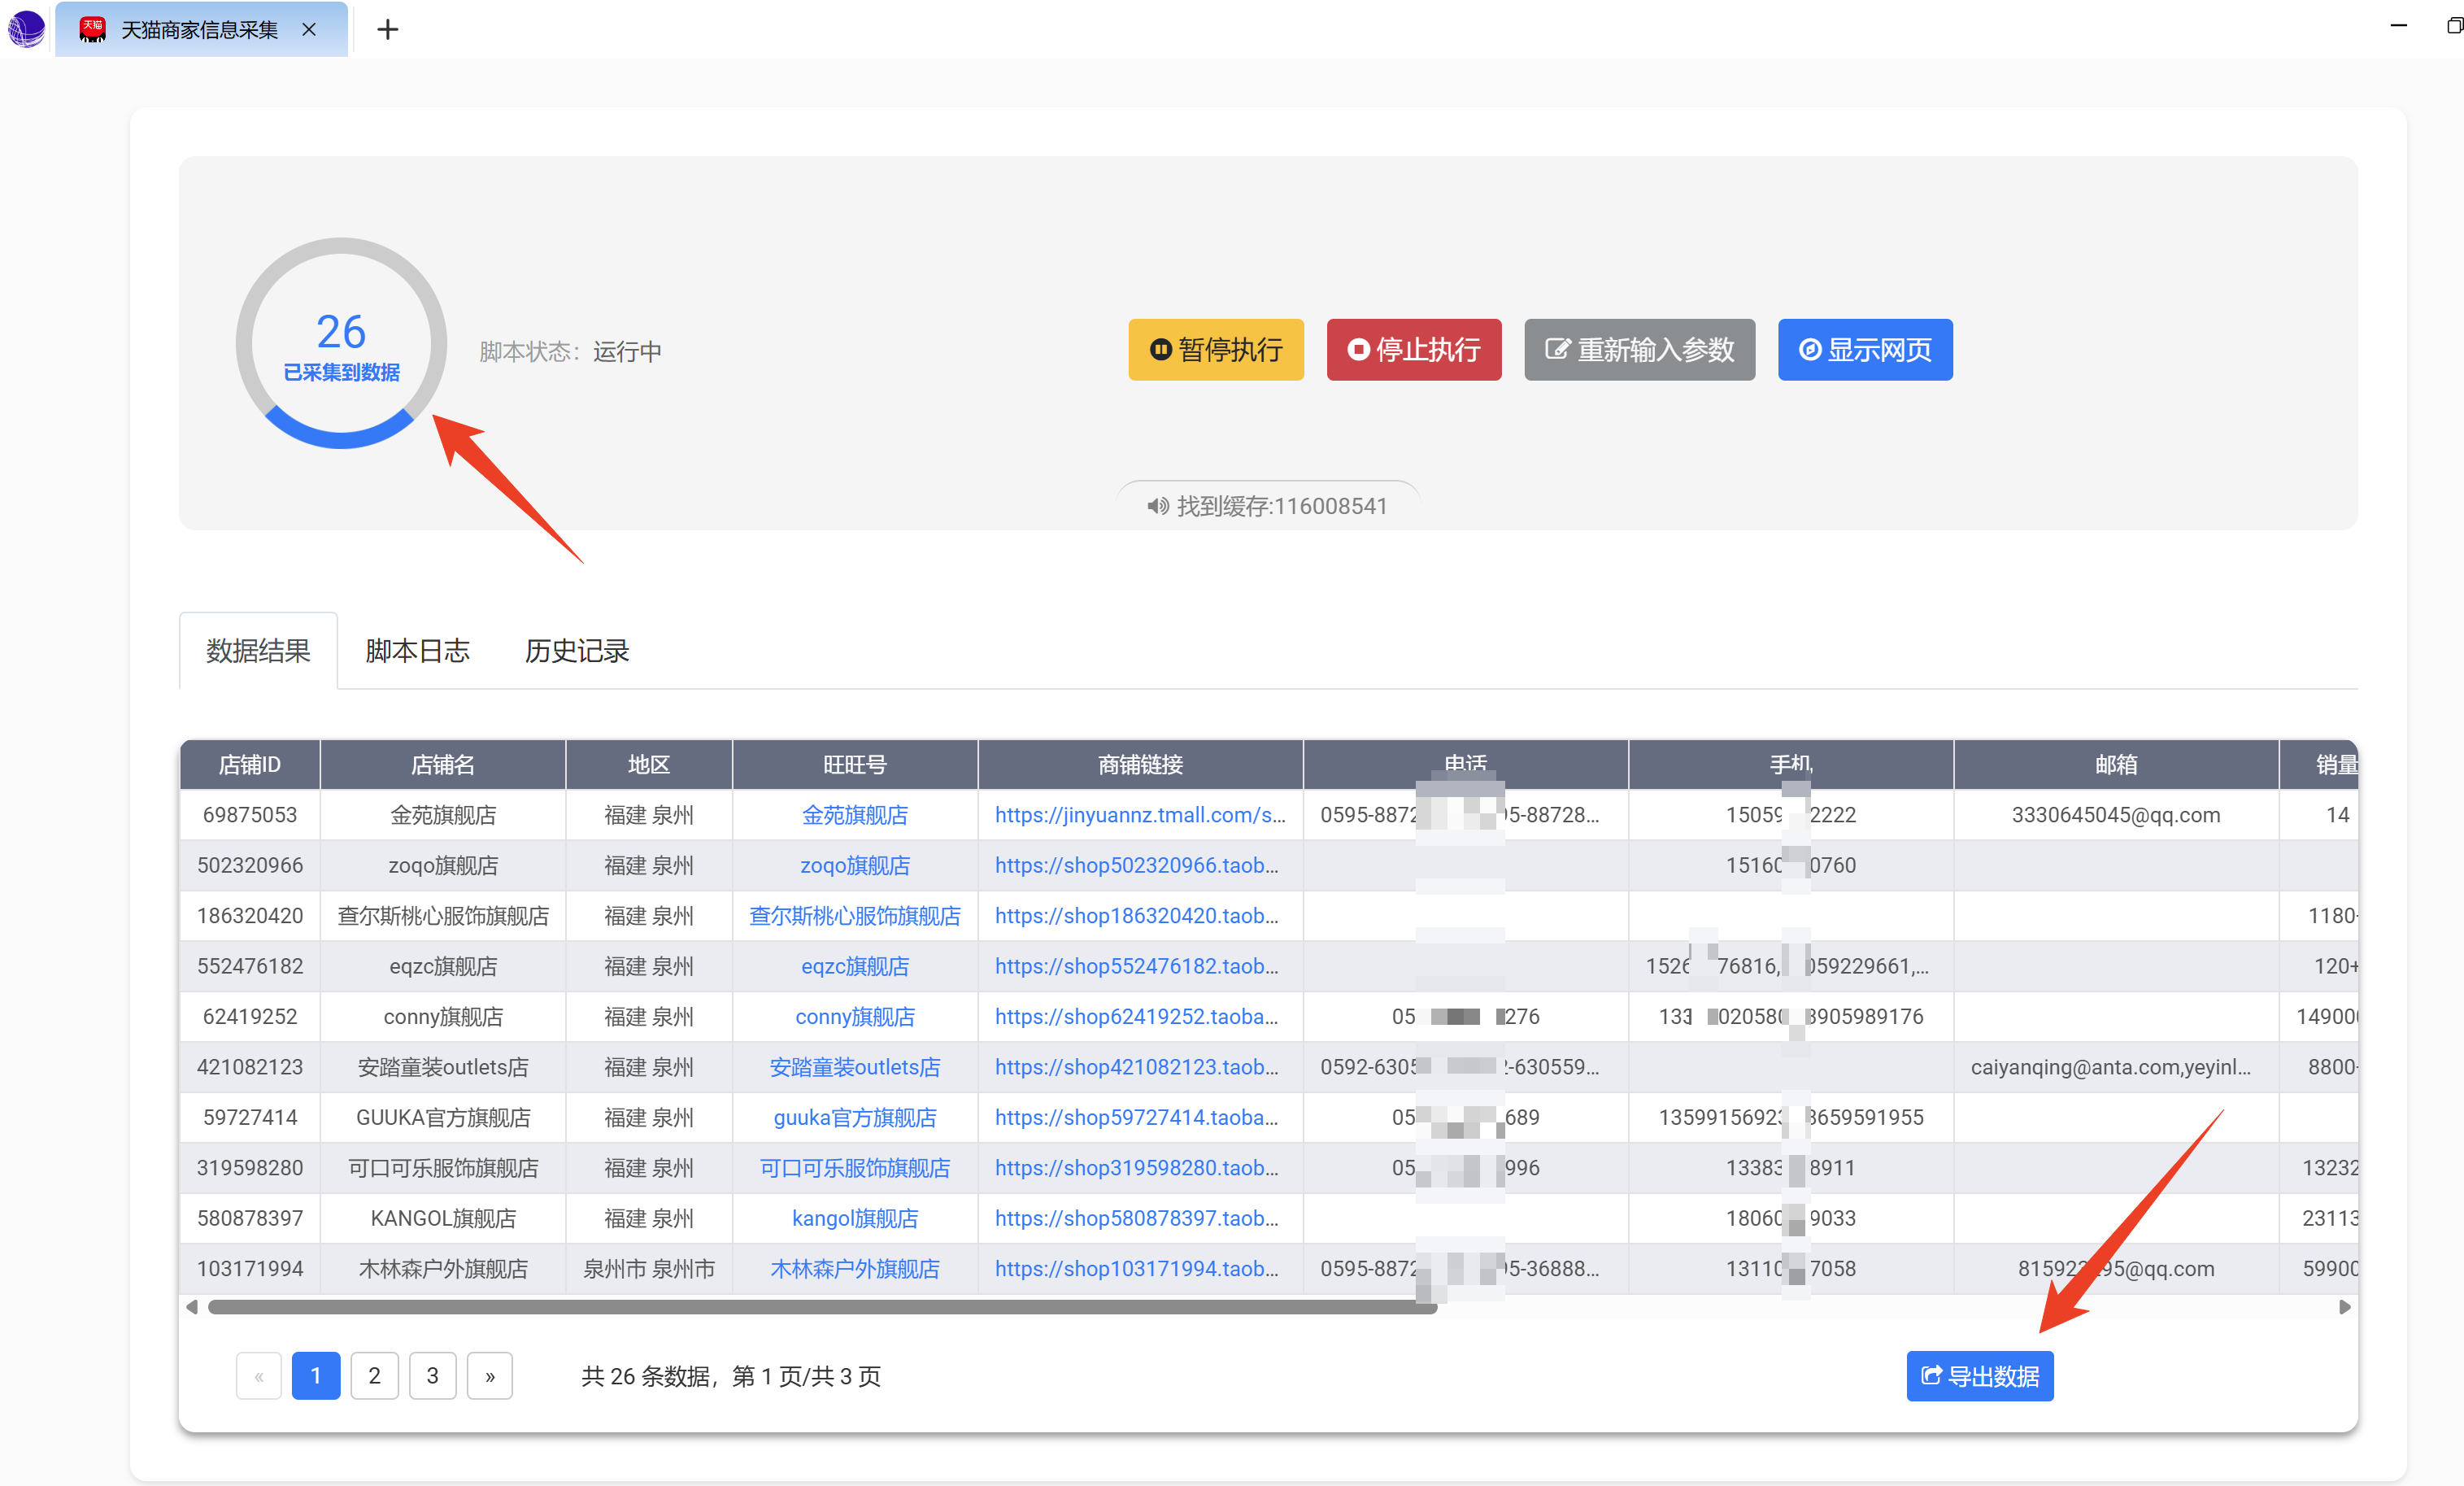Click the 26 已采集到数据 progress circle
Viewport: 2464px width, 1486px height.
coord(341,343)
